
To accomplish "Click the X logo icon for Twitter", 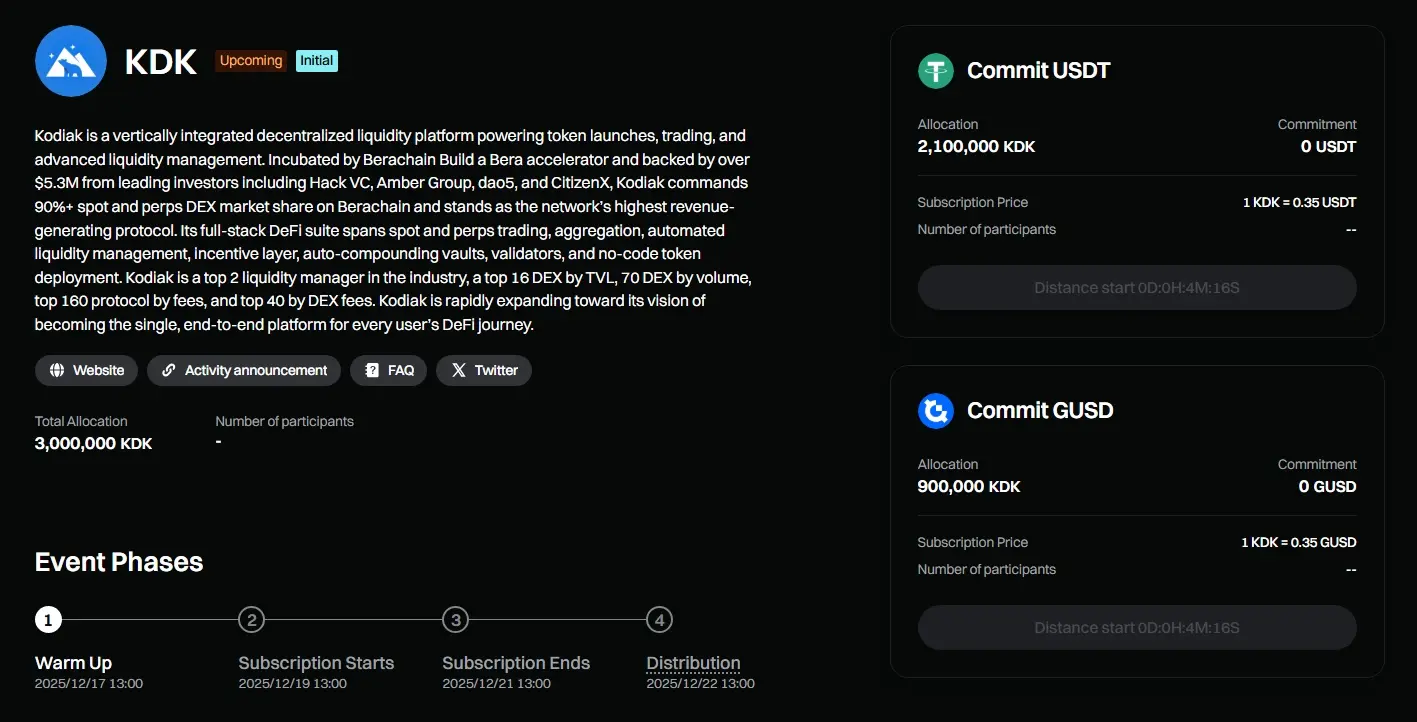I will [x=458, y=370].
